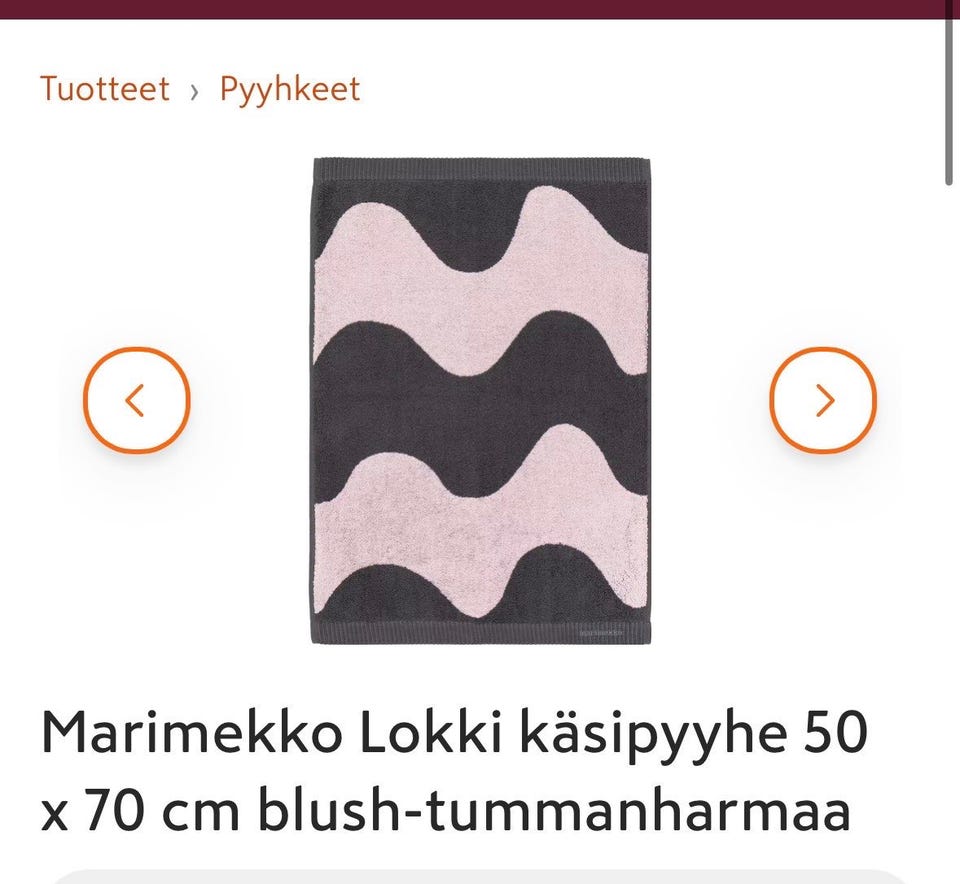The height and width of the screenshot is (884, 960).
Task: Click the breadcrumb separator chevron
Action: pyautogui.click(x=195, y=92)
